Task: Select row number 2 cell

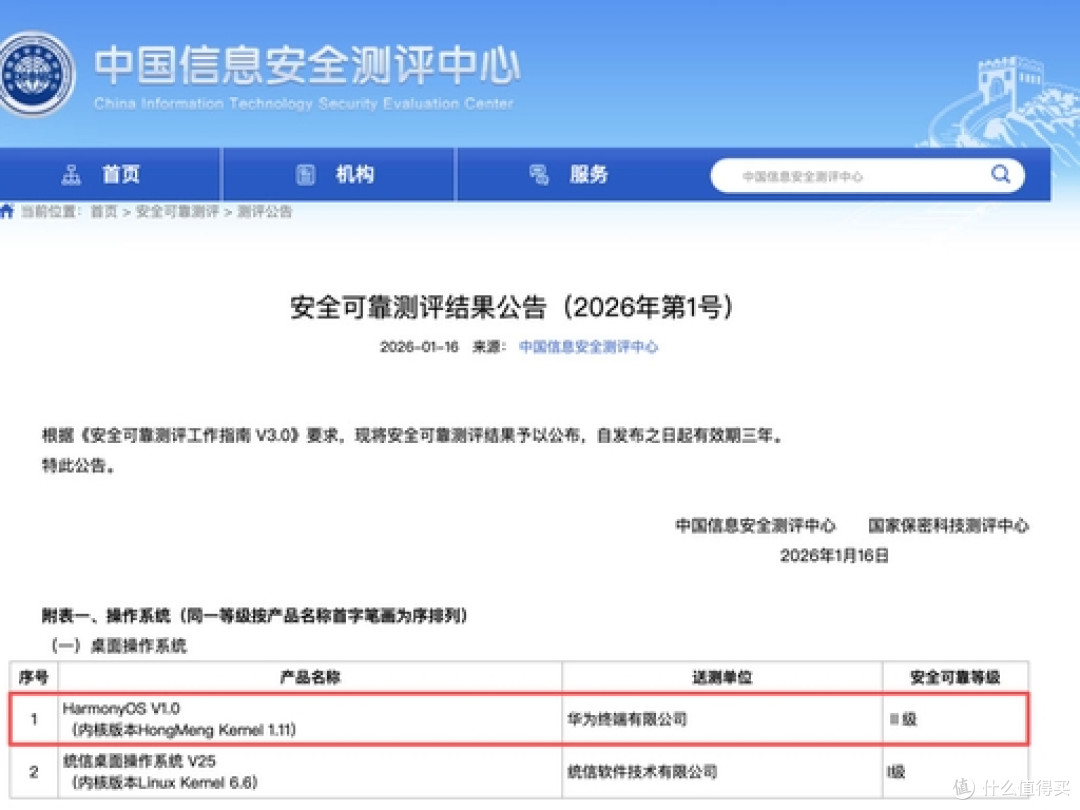Action: (x=34, y=771)
